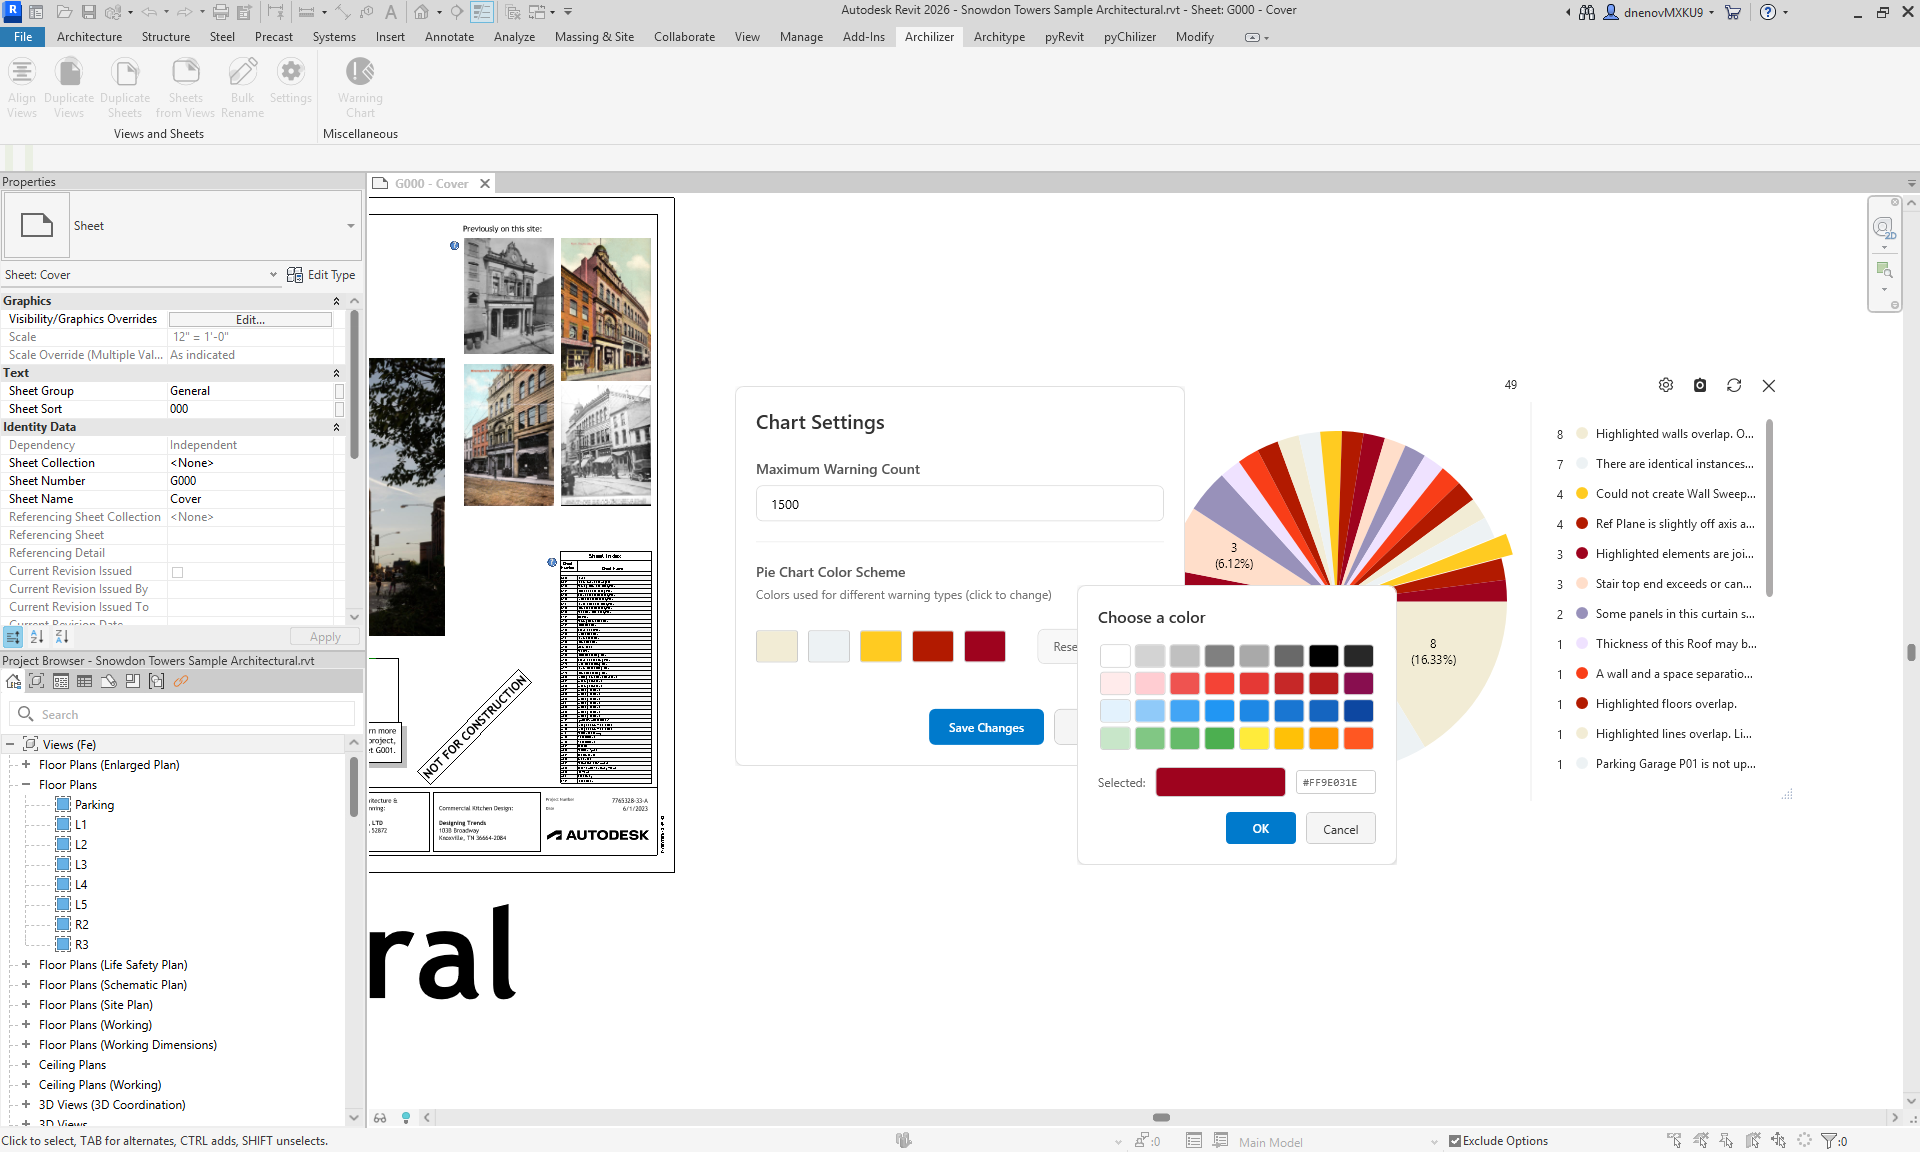Viewport: 1920px width, 1152px height.
Task: Click the Align Views ribbon icon
Action: click(22, 73)
